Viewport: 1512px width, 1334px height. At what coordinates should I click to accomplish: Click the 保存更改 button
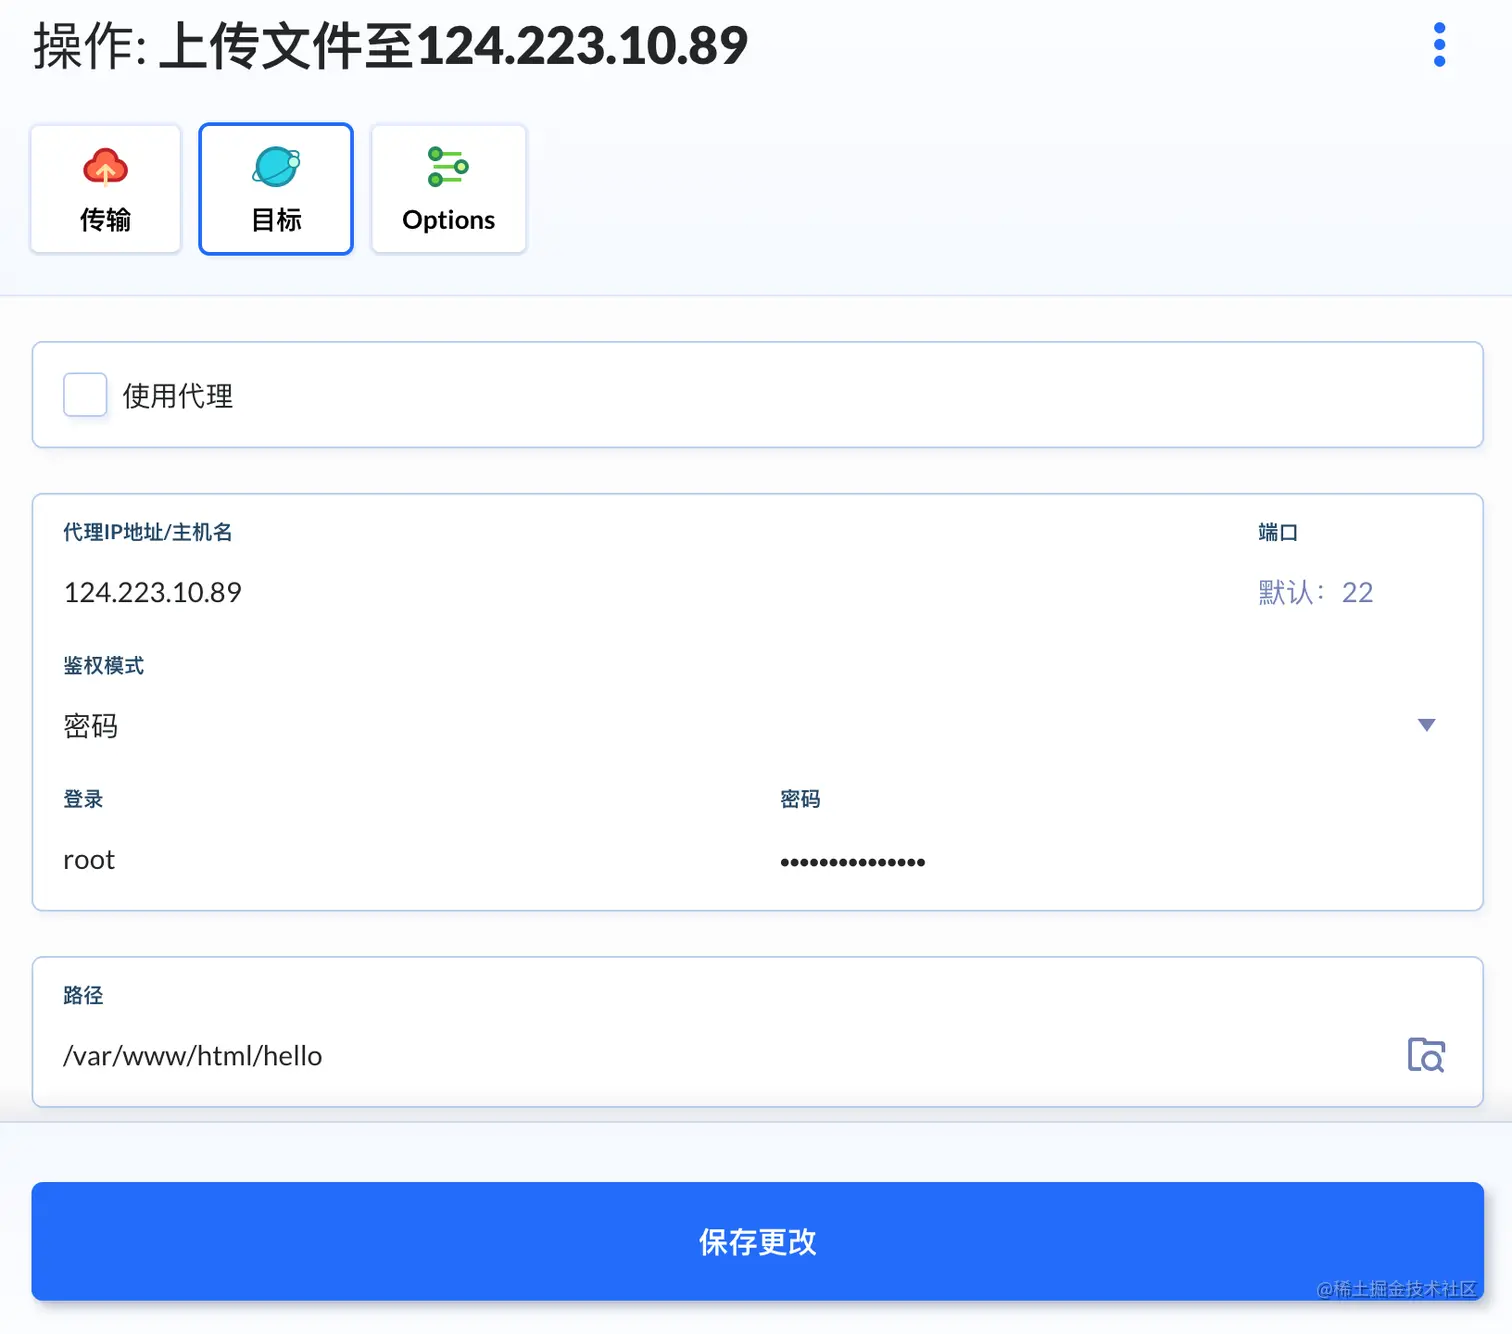click(x=757, y=1241)
